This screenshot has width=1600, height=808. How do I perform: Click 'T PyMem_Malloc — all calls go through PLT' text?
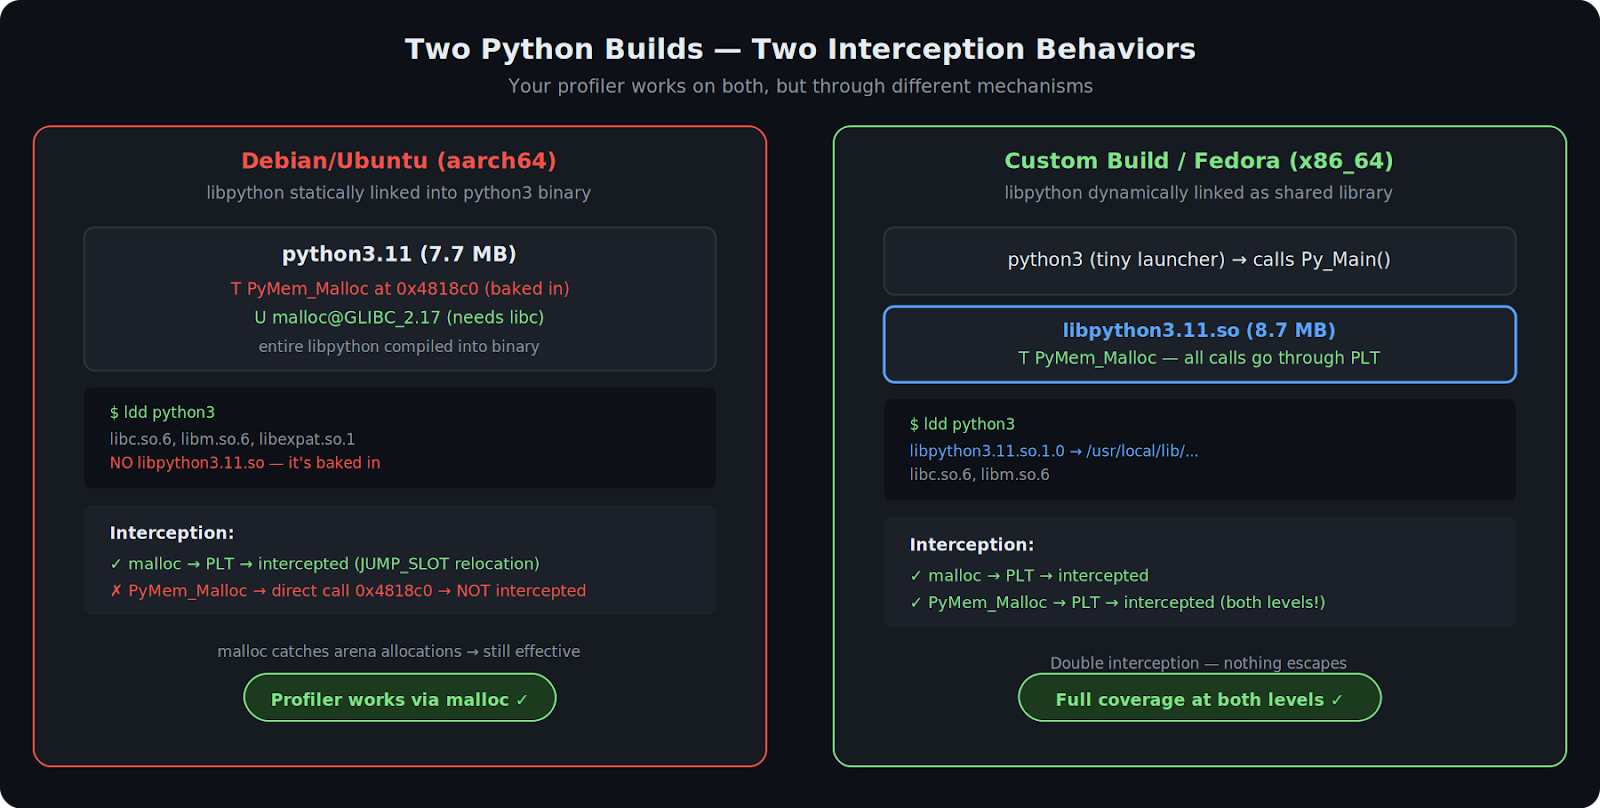coord(1199,358)
